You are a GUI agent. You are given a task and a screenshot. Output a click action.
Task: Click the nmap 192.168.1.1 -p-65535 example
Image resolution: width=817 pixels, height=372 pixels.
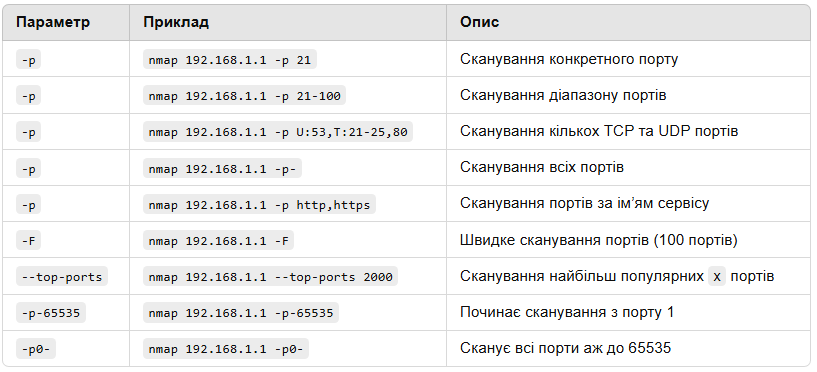pos(241,313)
